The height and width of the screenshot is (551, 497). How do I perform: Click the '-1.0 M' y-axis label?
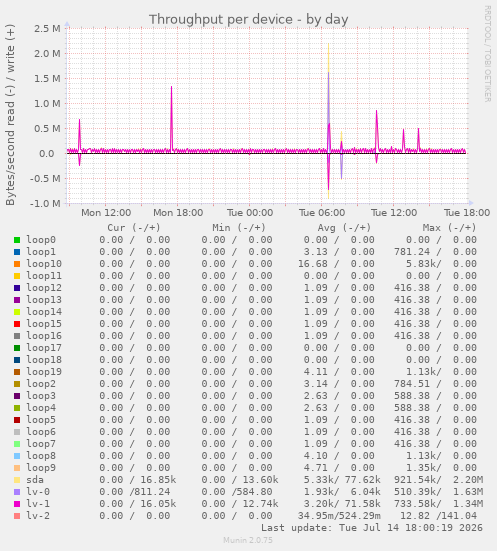click(45, 203)
